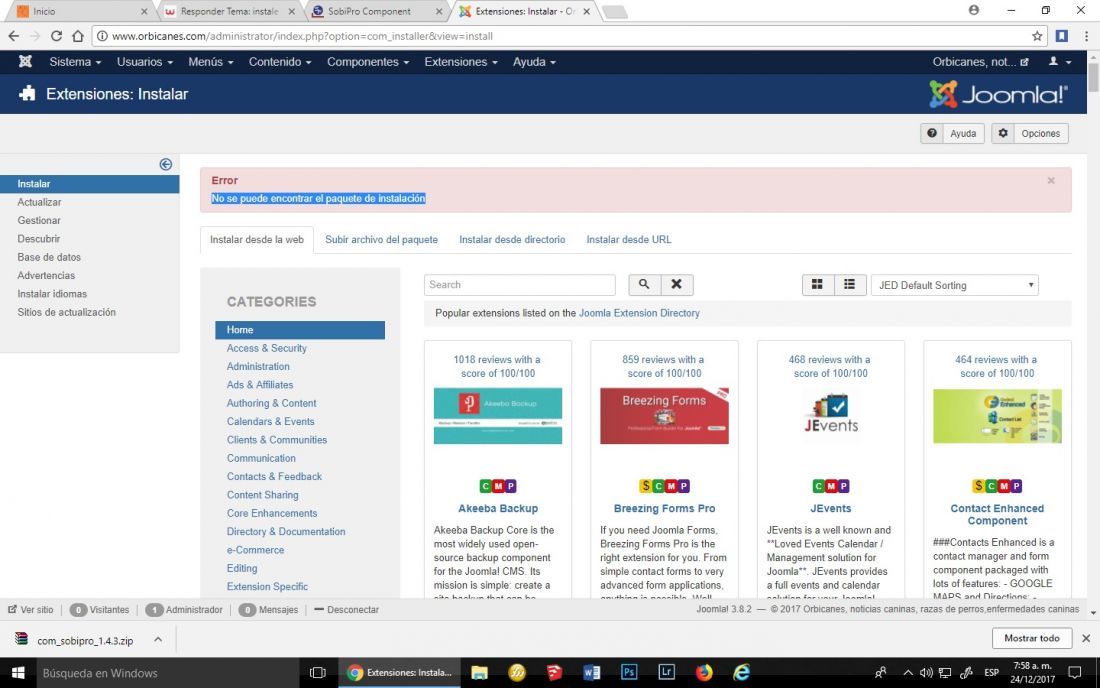Dismiss the error message with its close X

point(1051,181)
